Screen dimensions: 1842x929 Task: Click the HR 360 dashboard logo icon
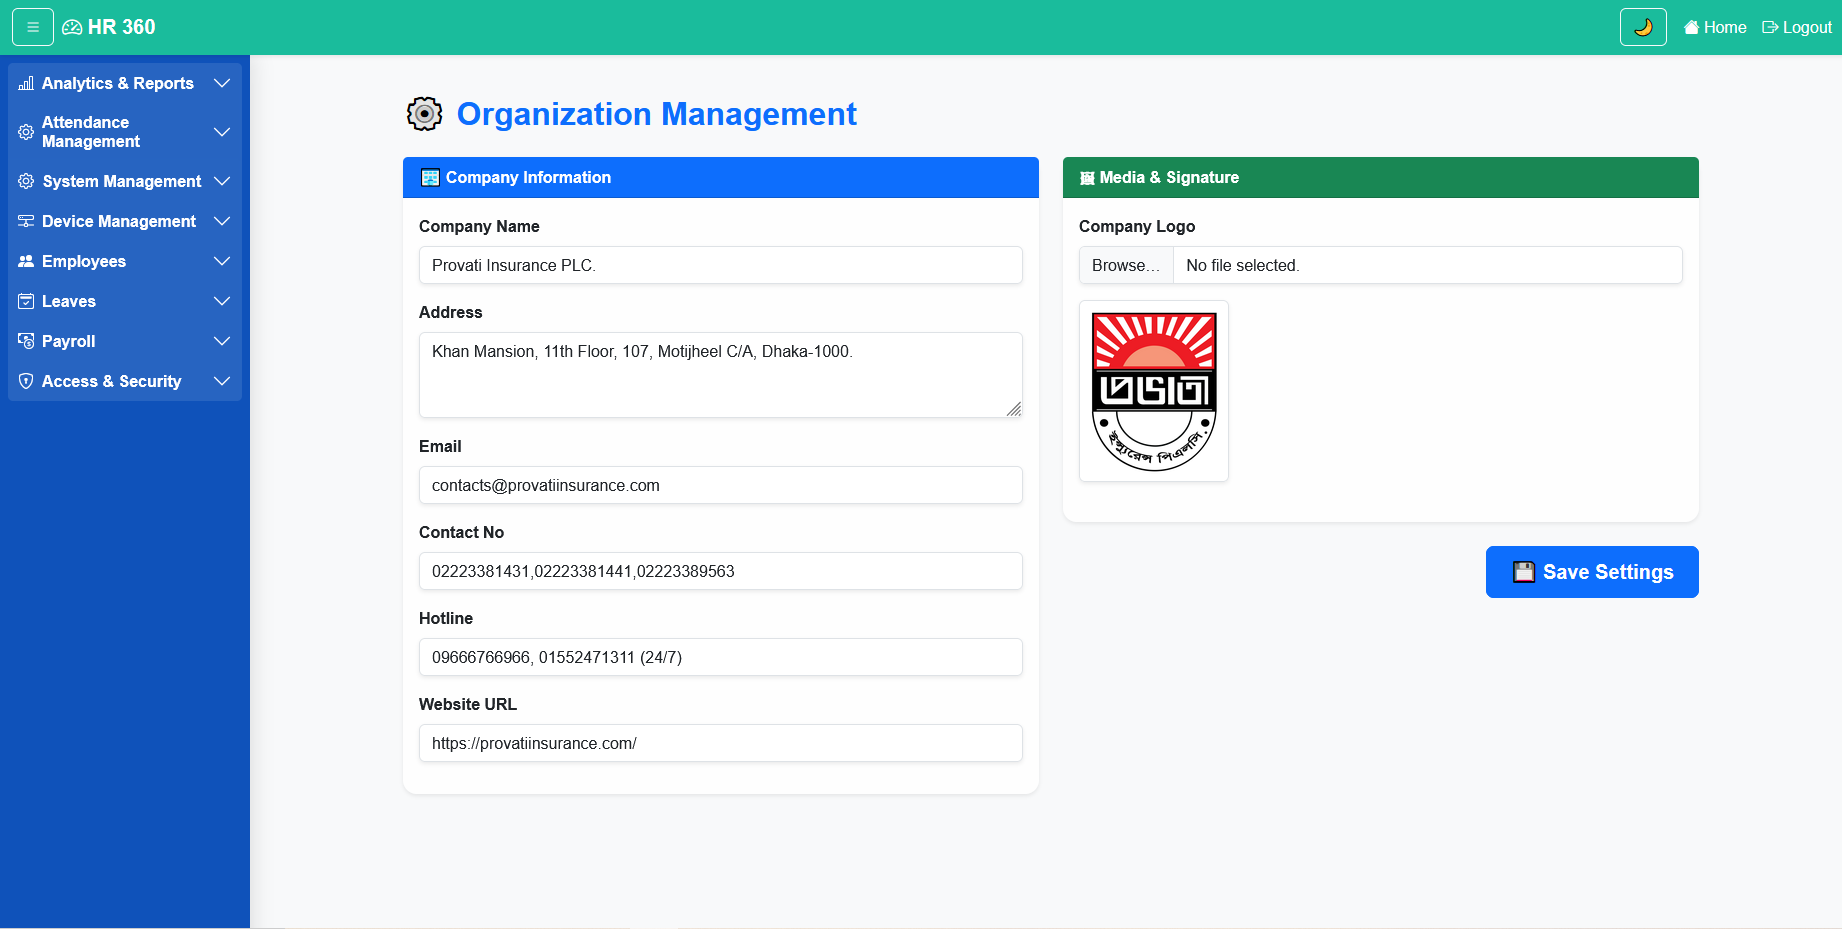(72, 27)
